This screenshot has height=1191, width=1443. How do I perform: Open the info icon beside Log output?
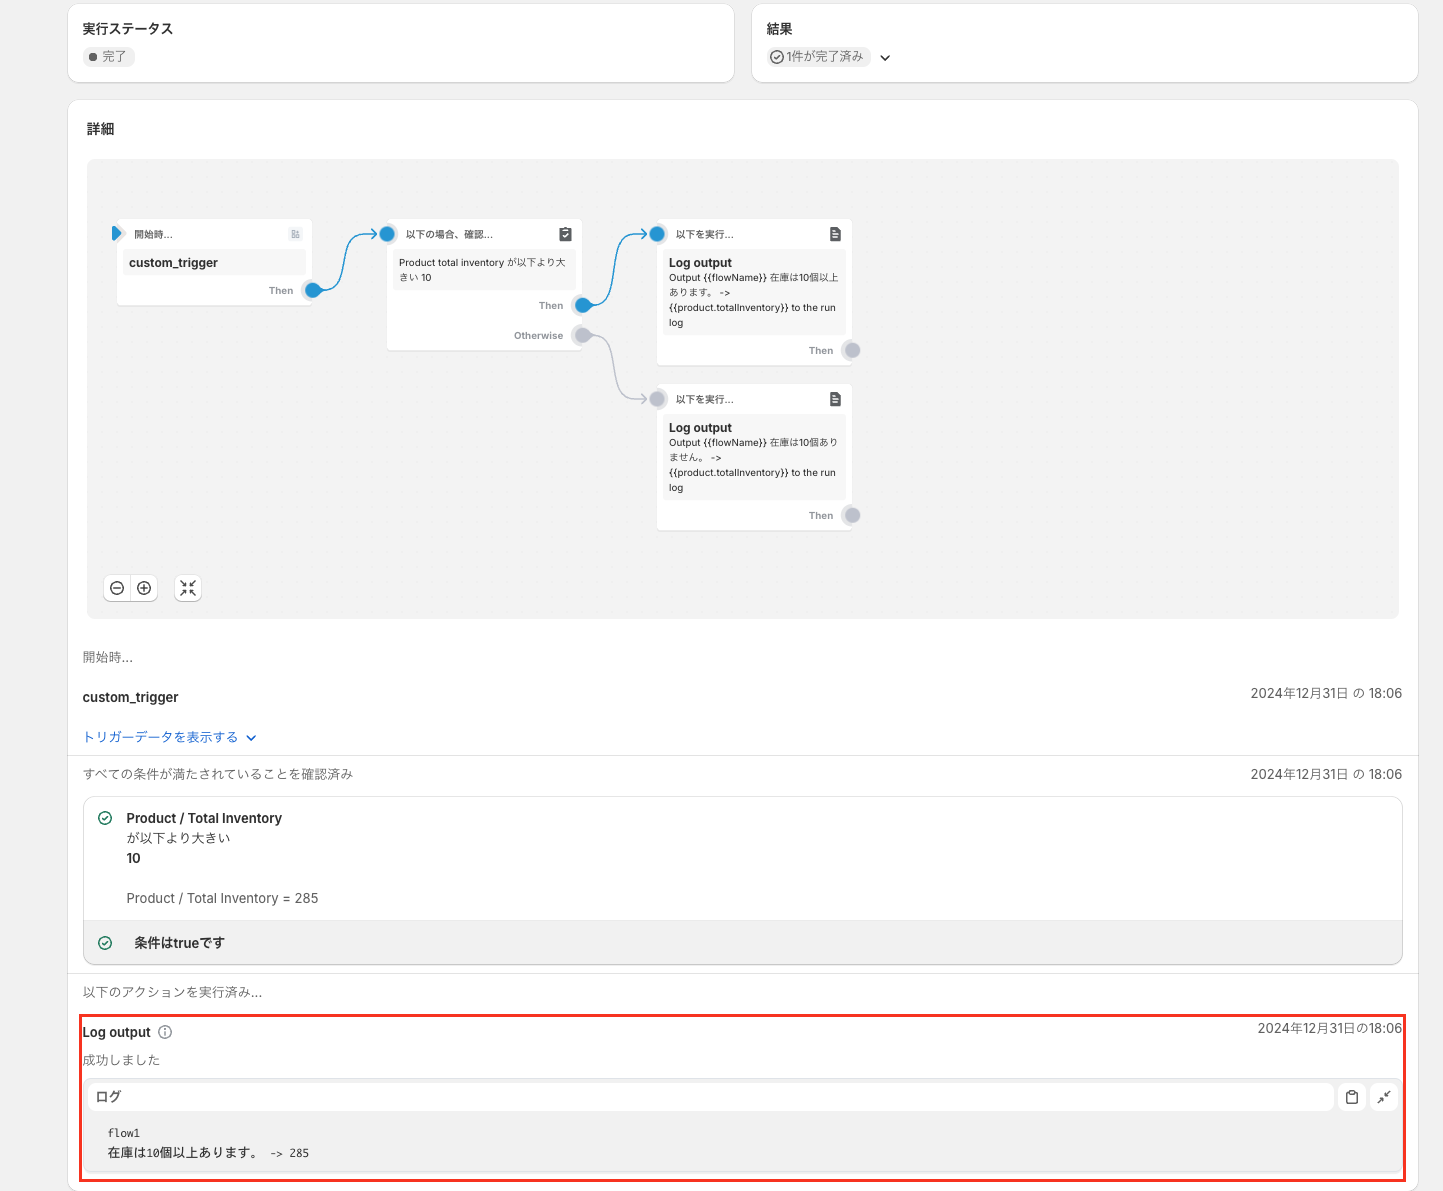pos(165,1032)
